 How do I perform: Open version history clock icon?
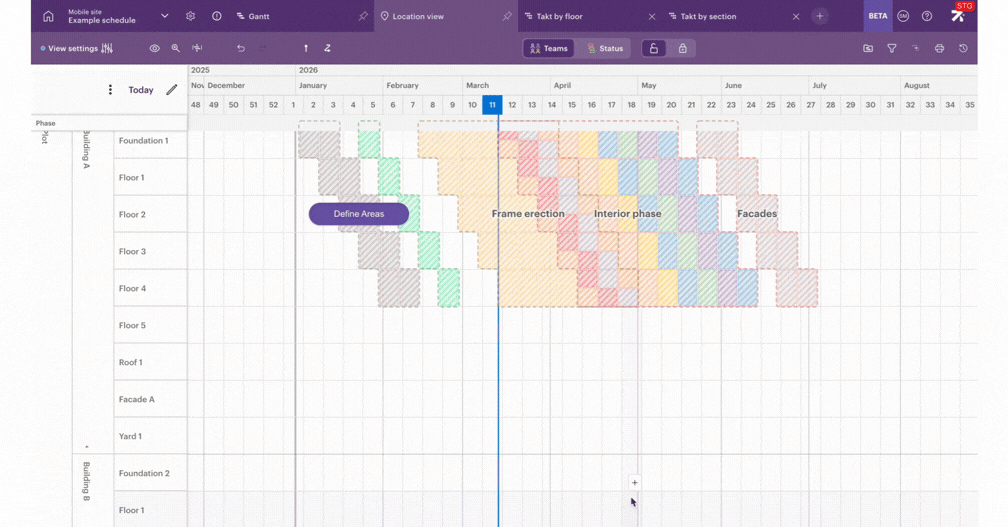coord(963,48)
